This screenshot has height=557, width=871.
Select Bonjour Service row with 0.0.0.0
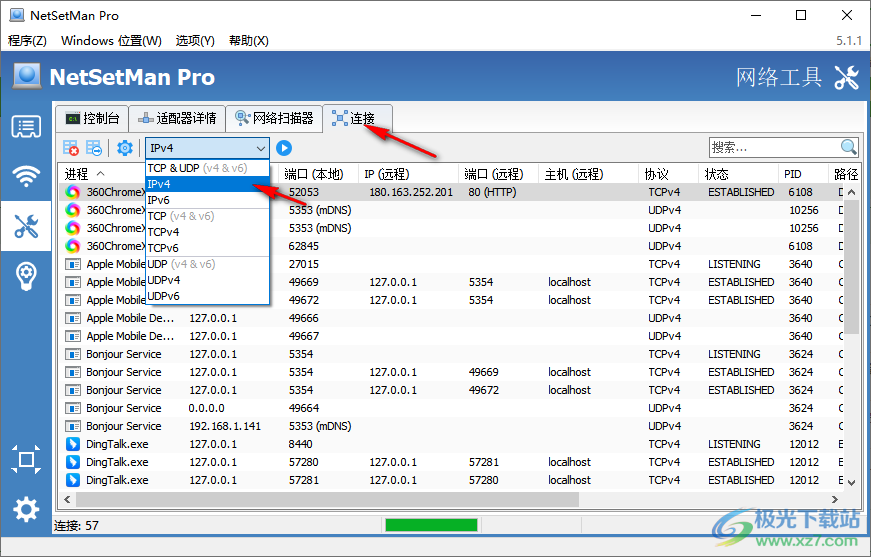452,408
